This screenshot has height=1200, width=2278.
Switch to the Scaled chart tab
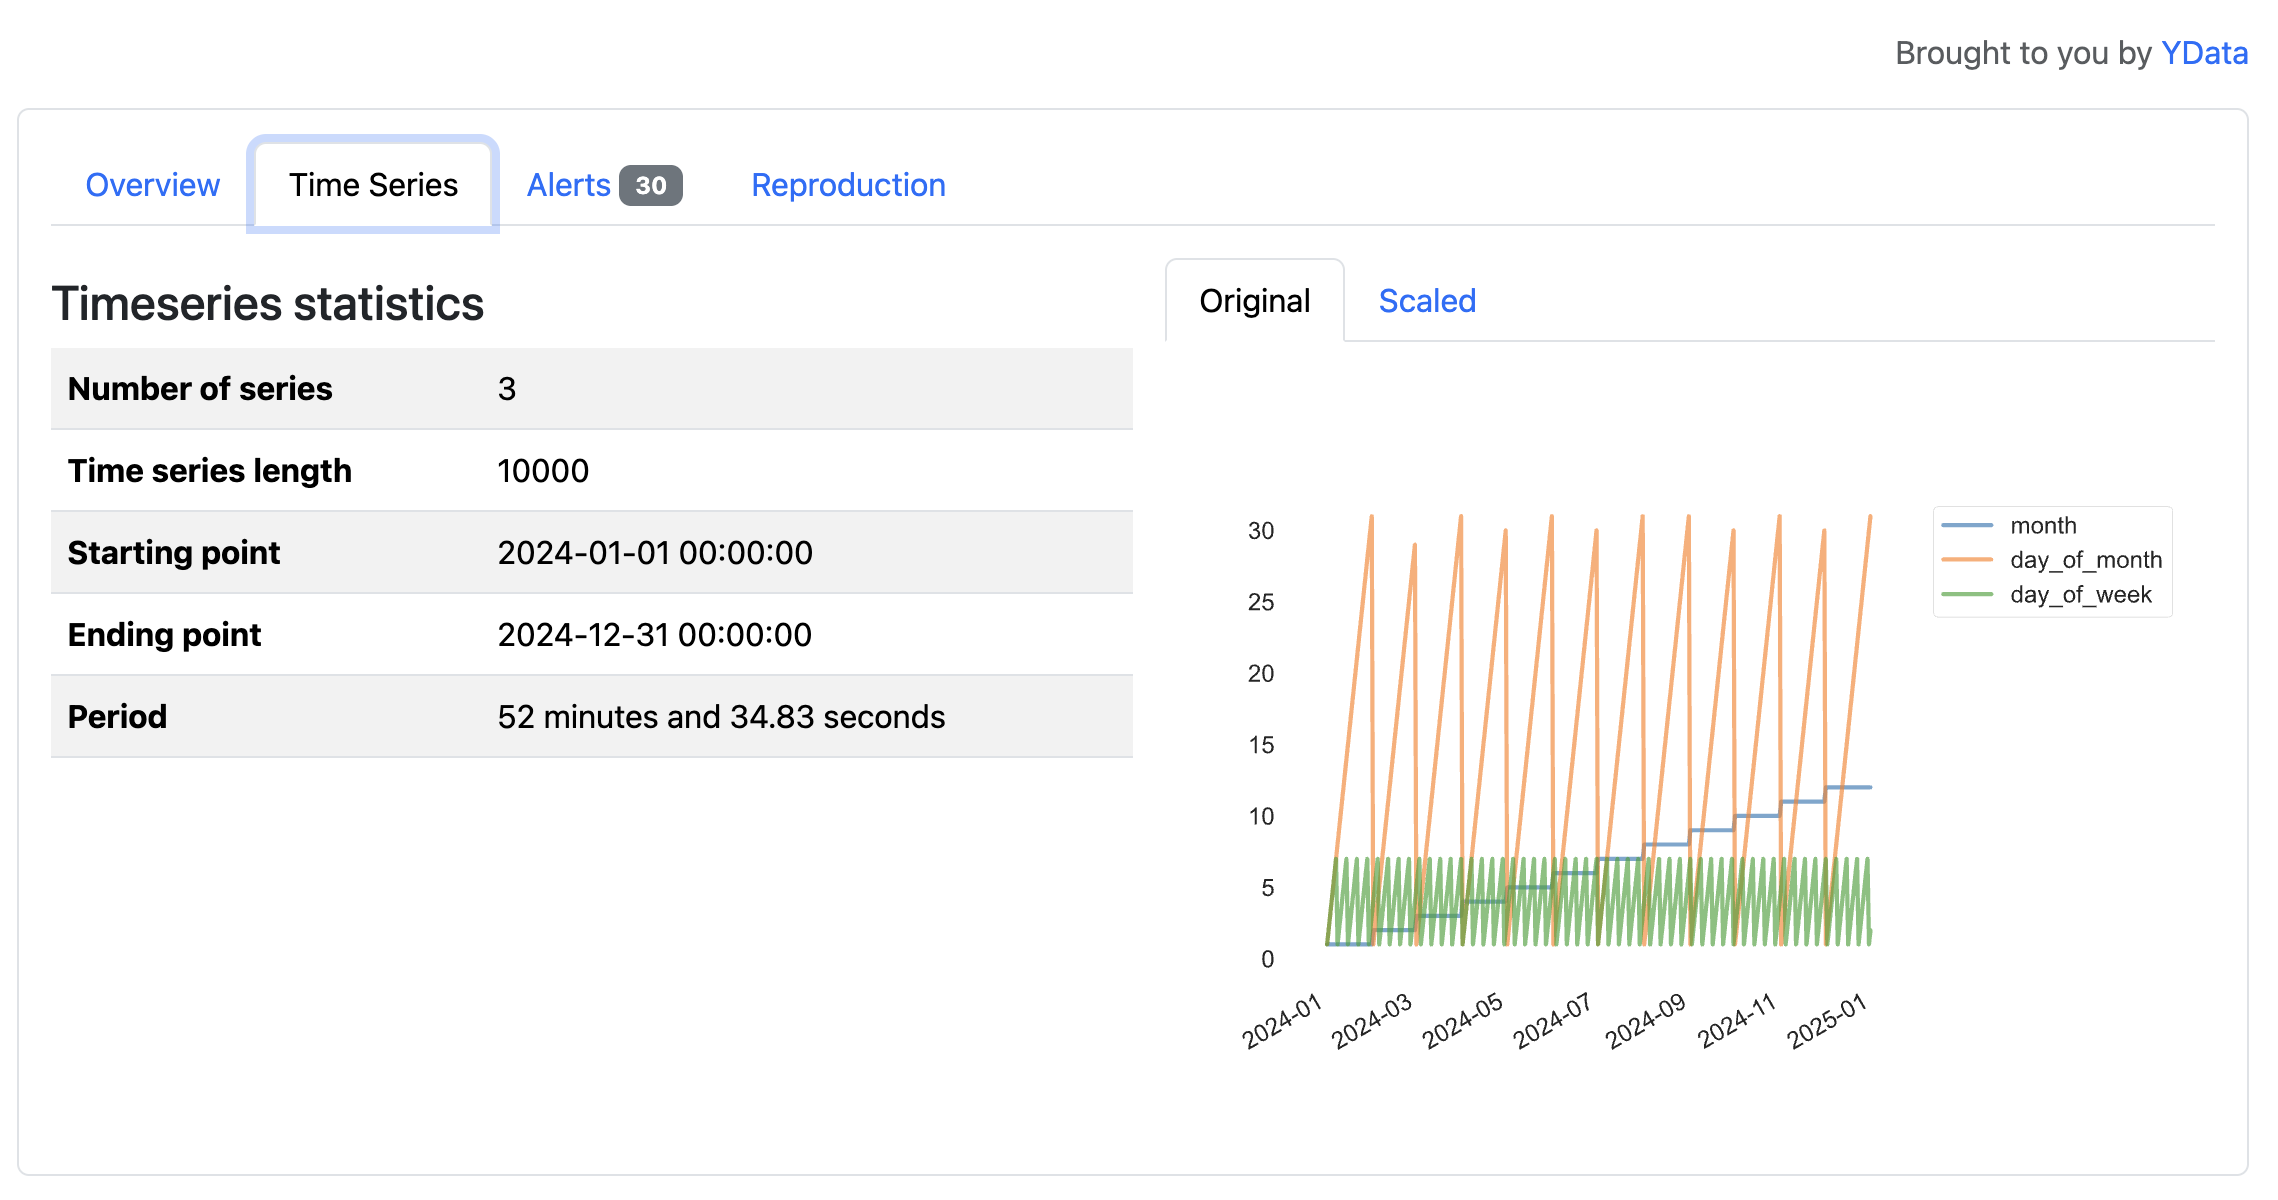coord(1427,301)
